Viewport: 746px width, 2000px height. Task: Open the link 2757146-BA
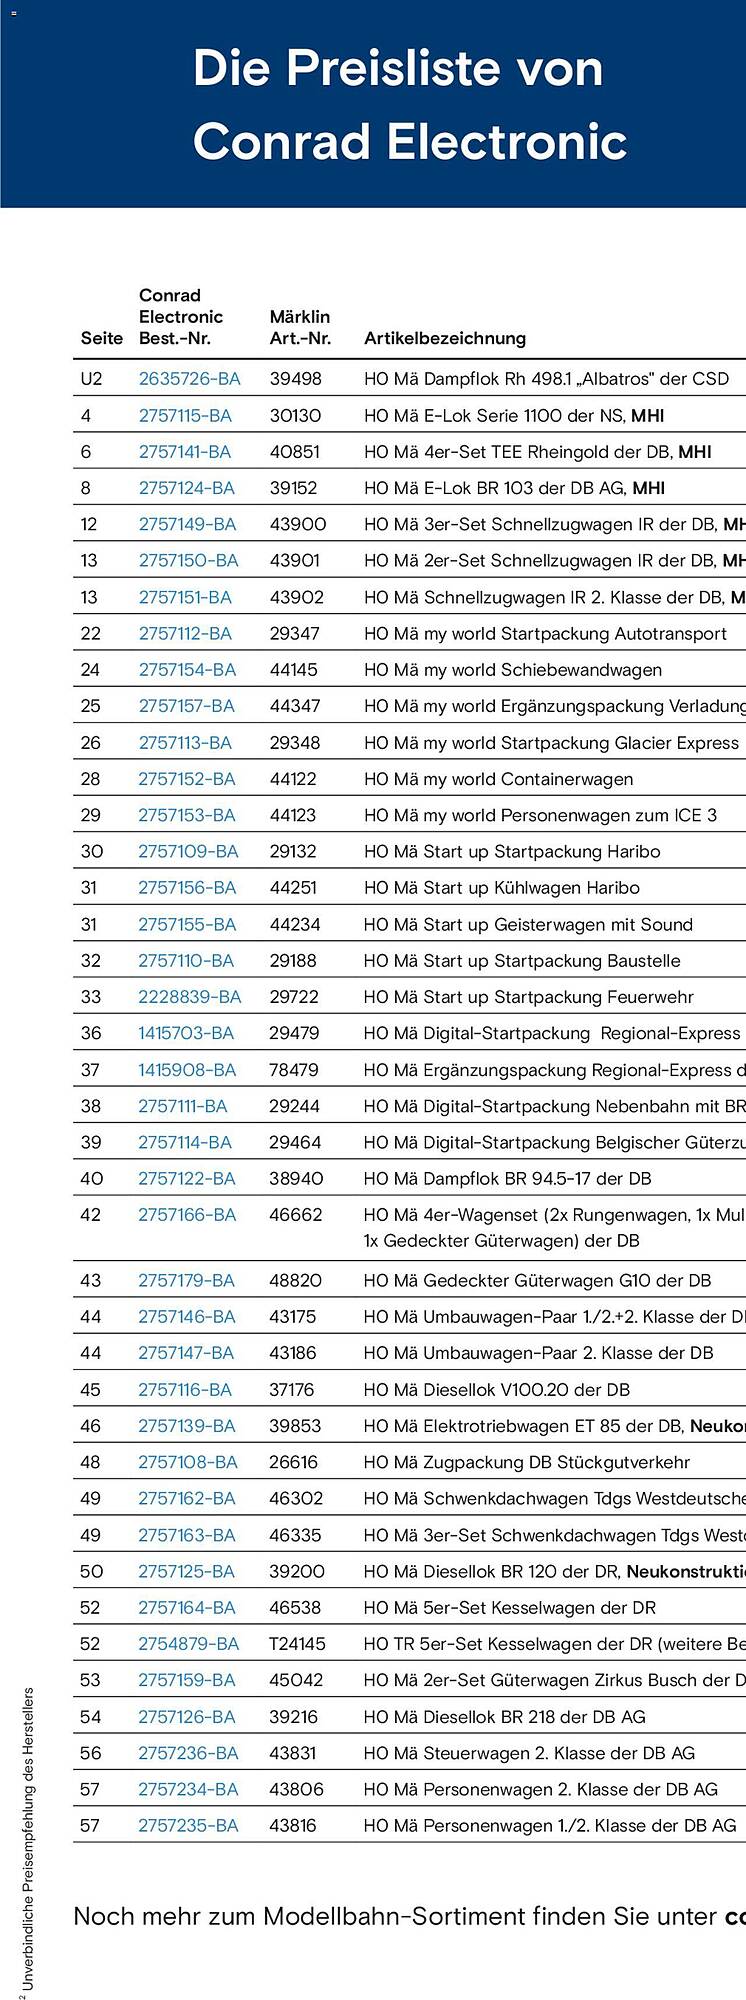point(187,1317)
